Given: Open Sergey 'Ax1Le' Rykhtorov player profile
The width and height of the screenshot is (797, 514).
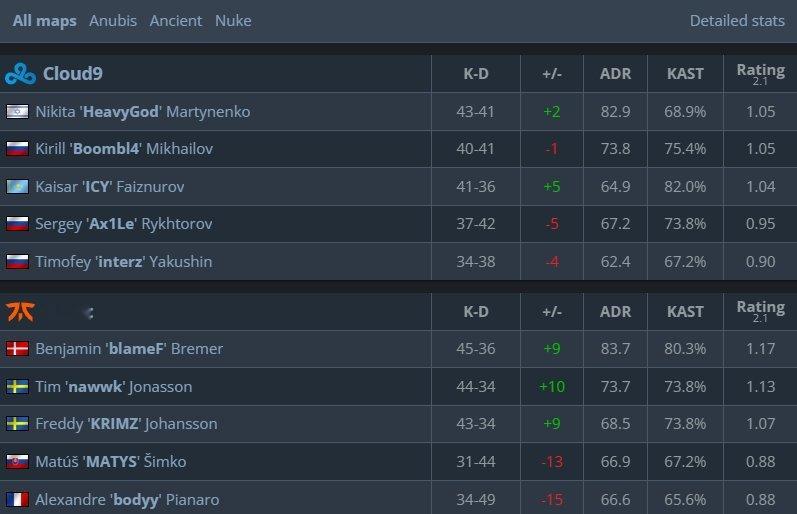Looking at the screenshot, I should click(124, 224).
